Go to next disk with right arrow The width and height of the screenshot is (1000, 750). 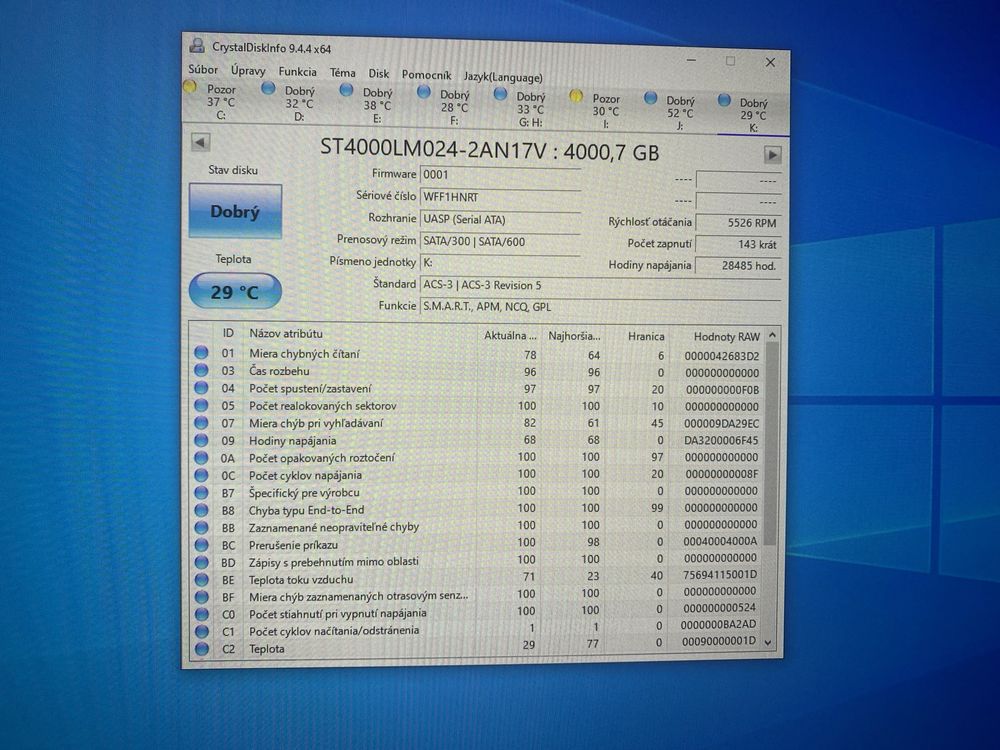click(772, 154)
